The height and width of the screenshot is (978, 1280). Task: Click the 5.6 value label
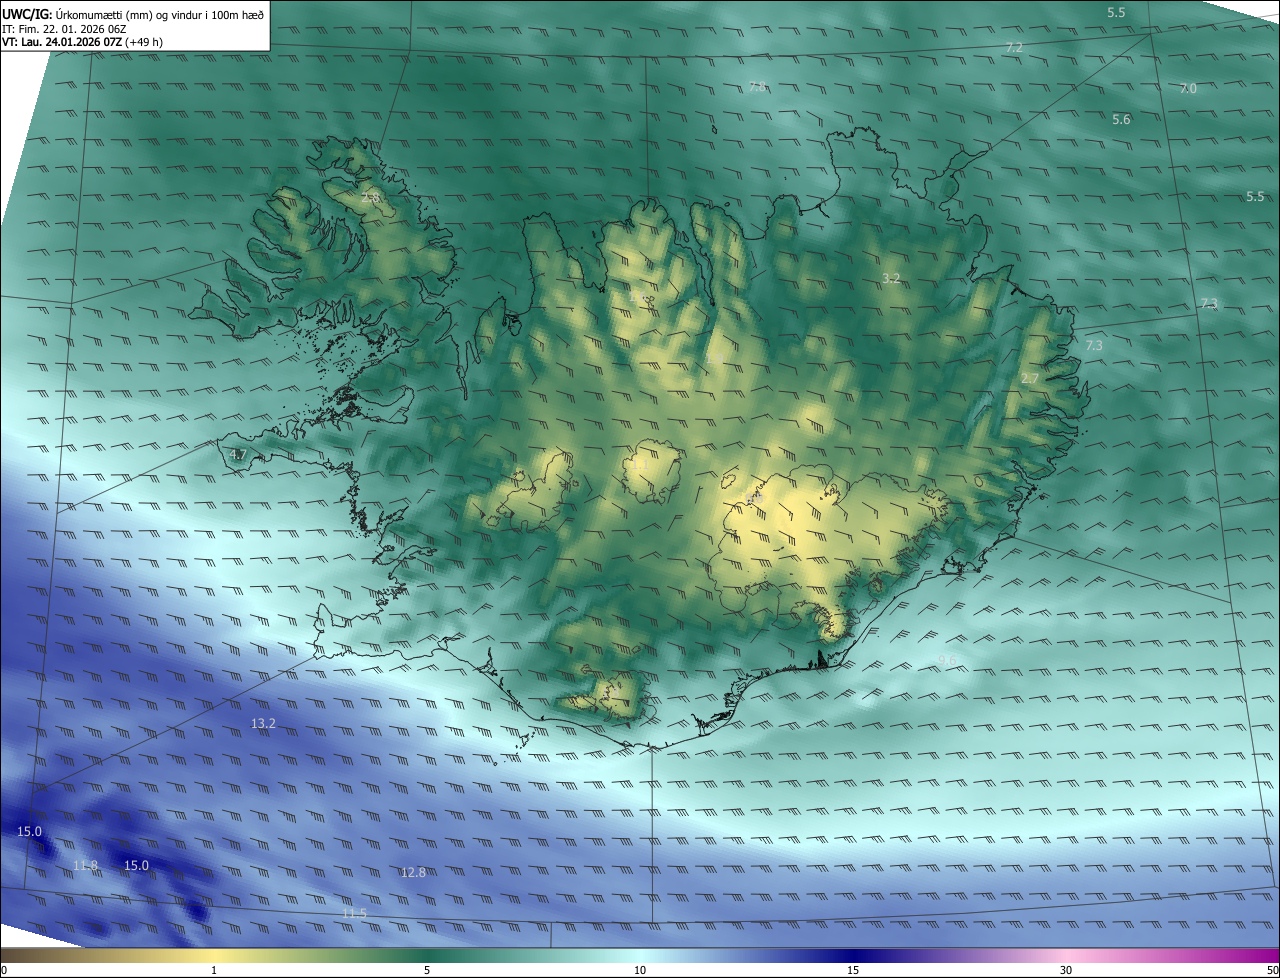1121,120
